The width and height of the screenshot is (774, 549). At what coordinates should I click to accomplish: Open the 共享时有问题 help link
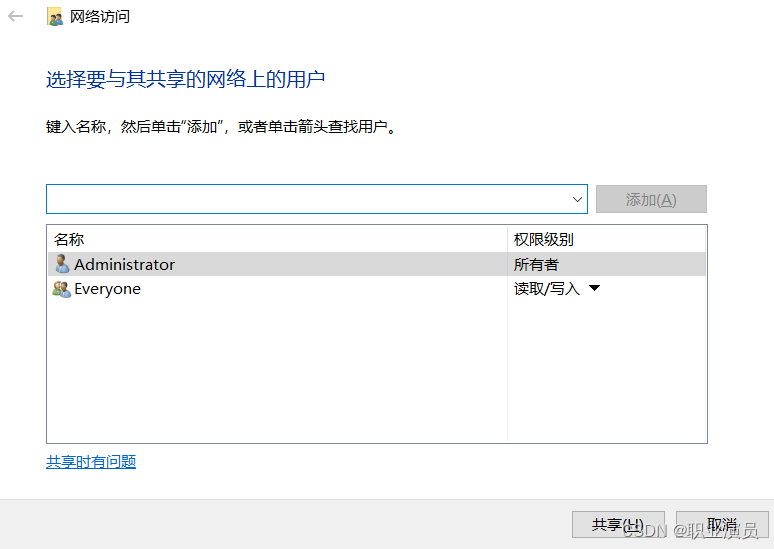91,462
